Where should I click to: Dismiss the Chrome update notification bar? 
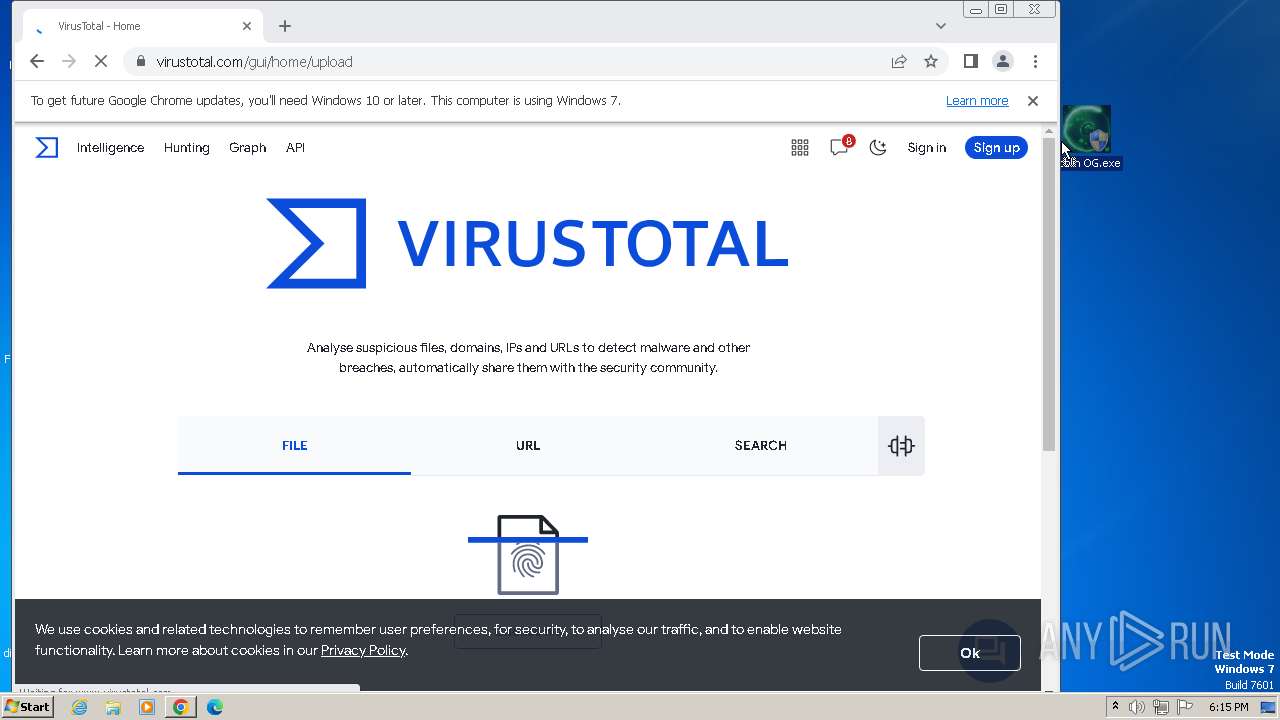click(1033, 101)
